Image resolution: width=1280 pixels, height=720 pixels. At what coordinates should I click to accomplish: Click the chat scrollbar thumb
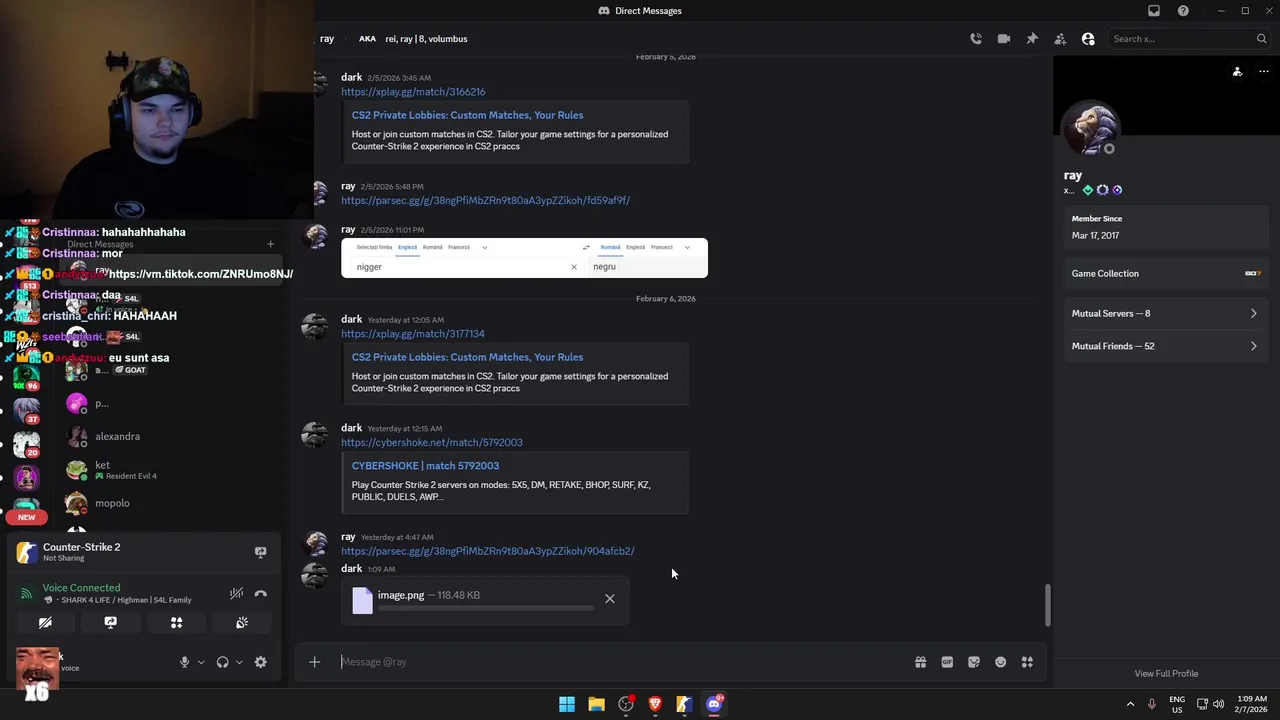tap(1047, 605)
